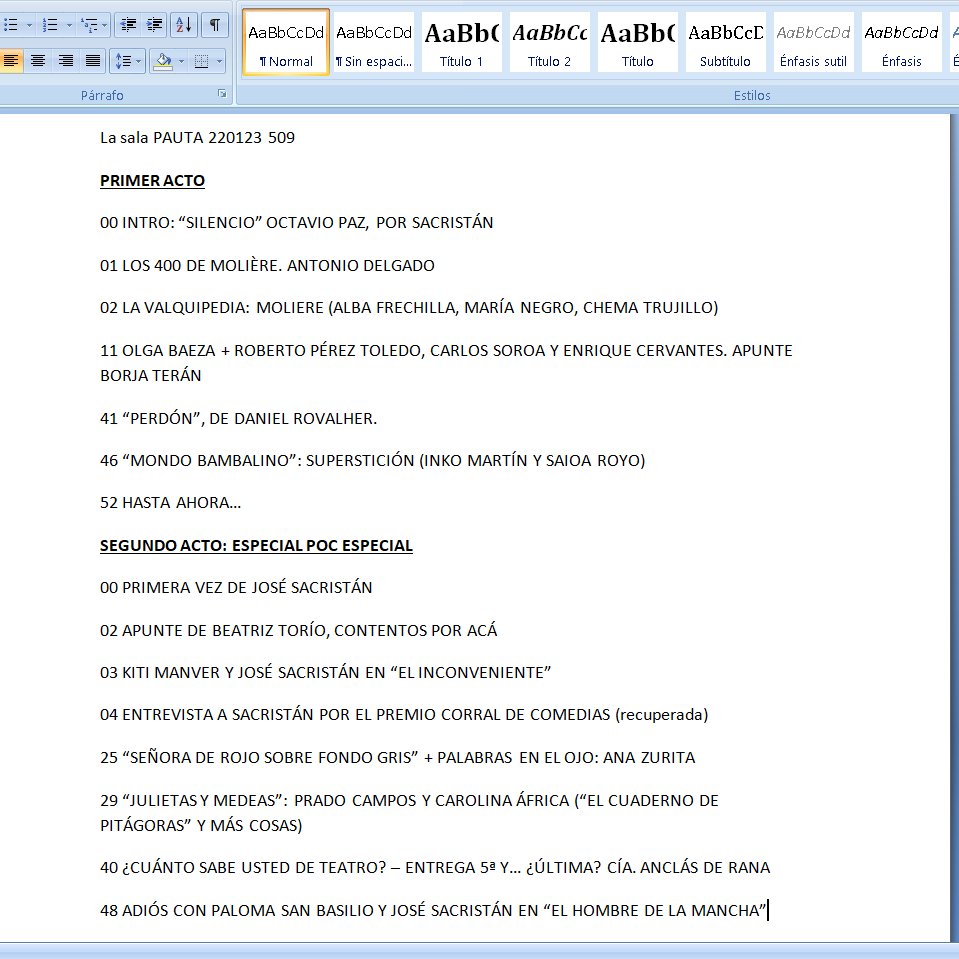Apply the Énfasis sutil style
This screenshot has width=959, height=959.
(x=813, y=43)
